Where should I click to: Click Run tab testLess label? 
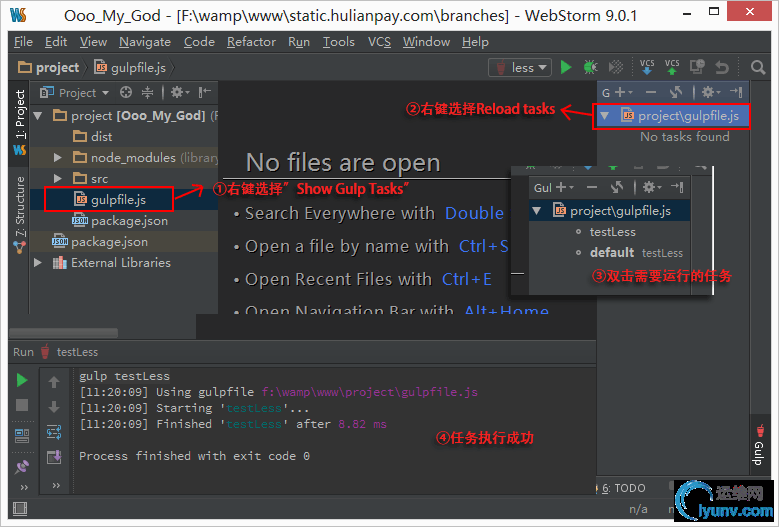pyautogui.click(x=77, y=352)
